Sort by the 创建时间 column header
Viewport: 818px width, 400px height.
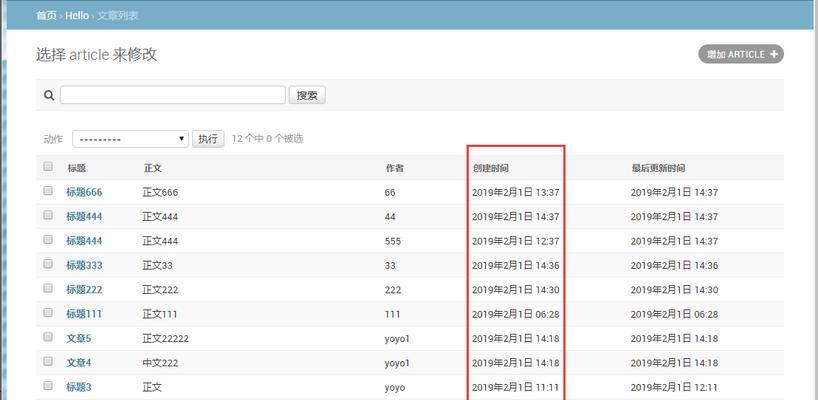tap(490, 168)
